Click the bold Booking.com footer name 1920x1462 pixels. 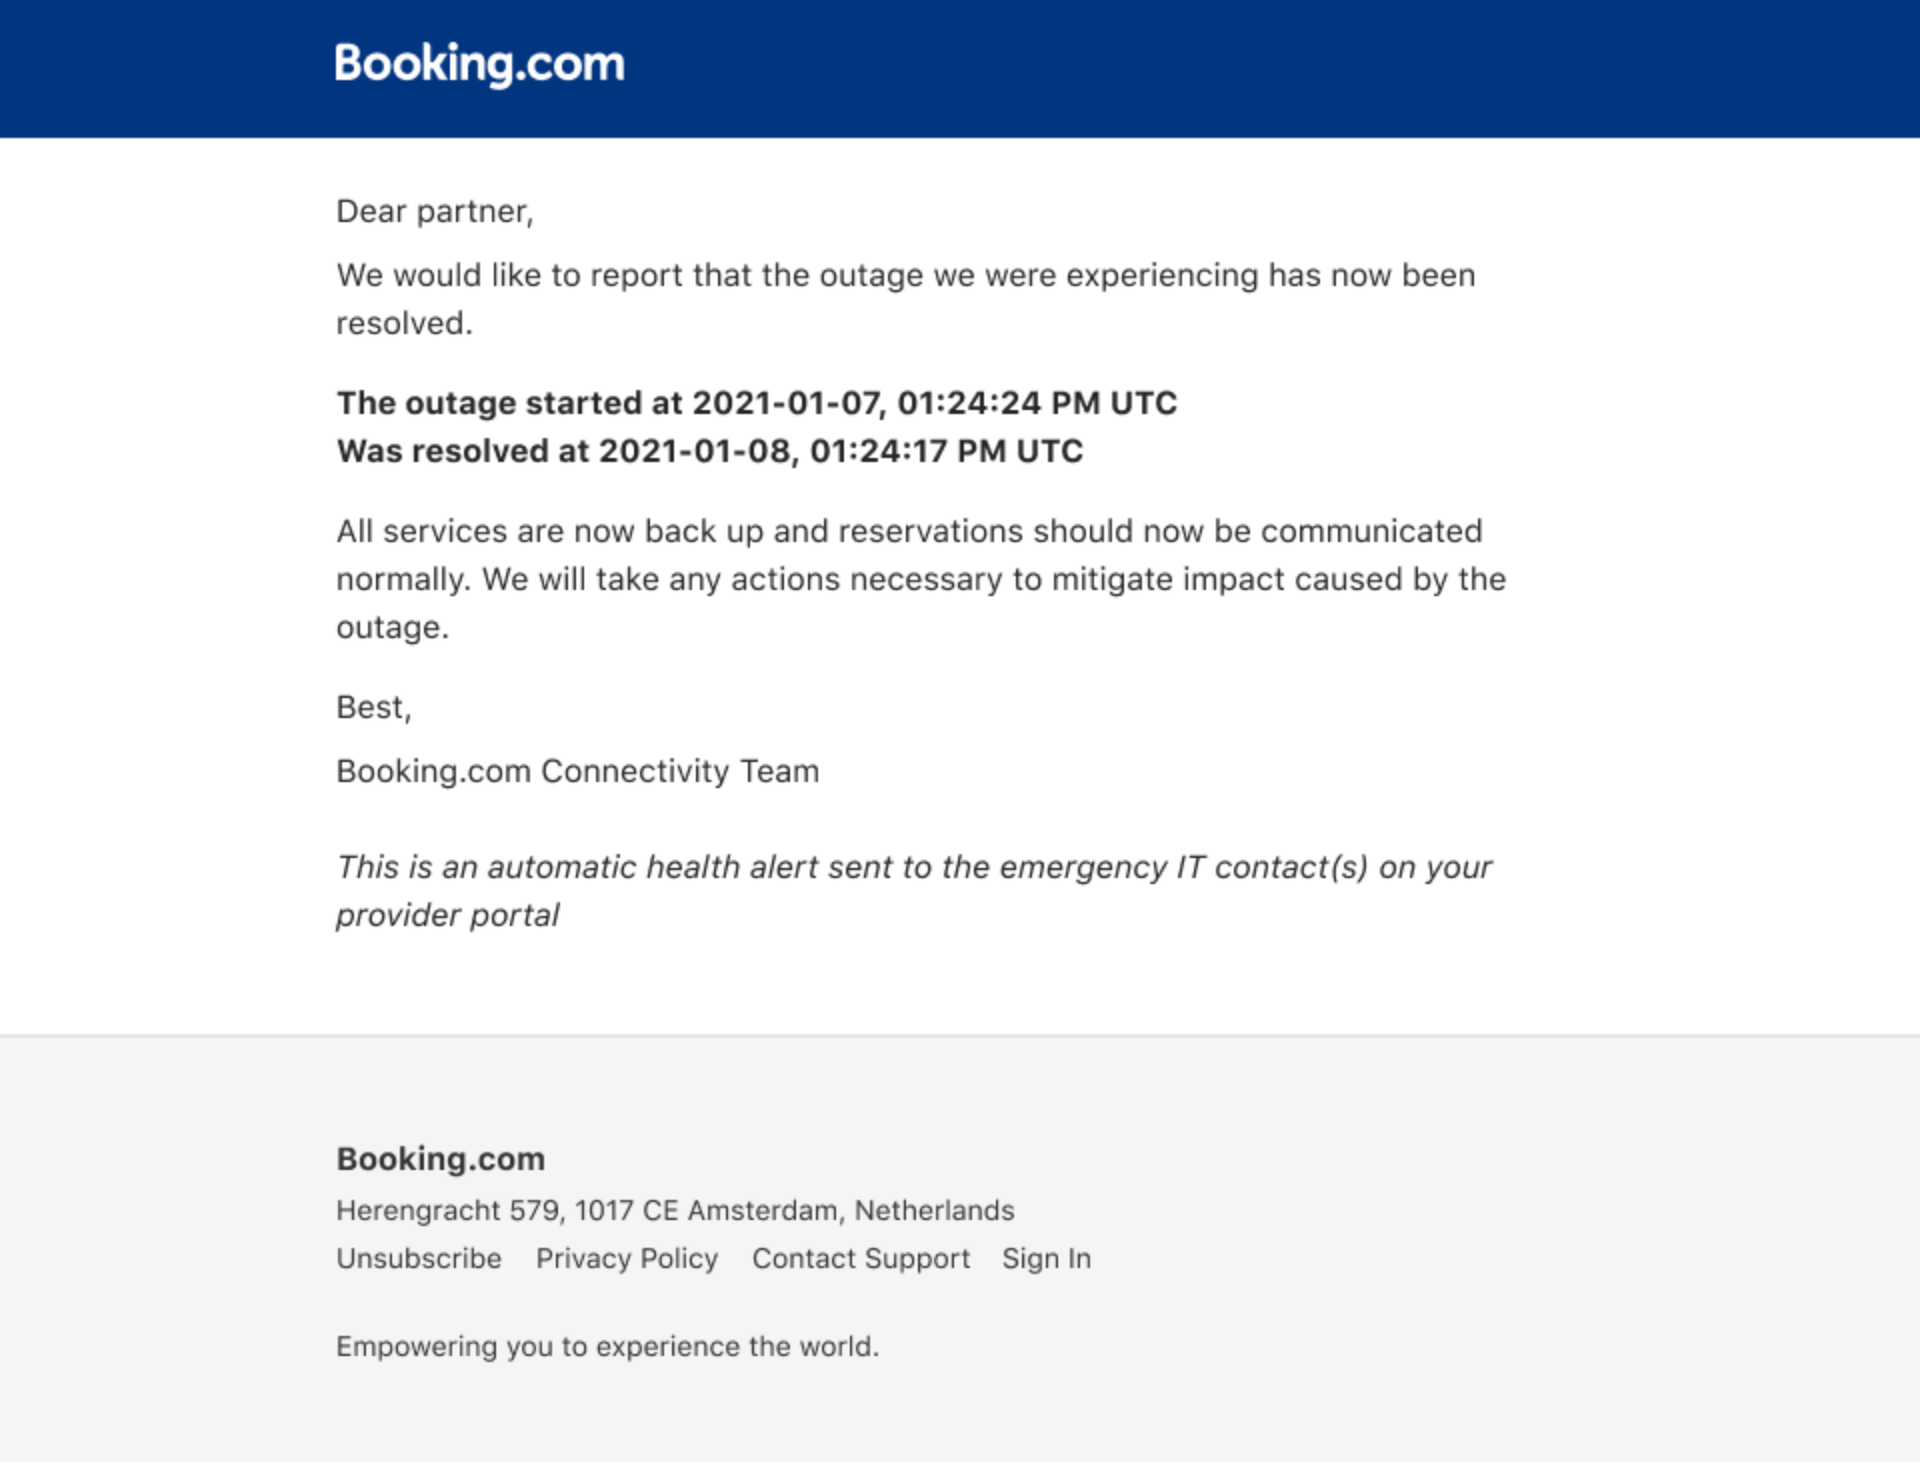click(441, 1158)
